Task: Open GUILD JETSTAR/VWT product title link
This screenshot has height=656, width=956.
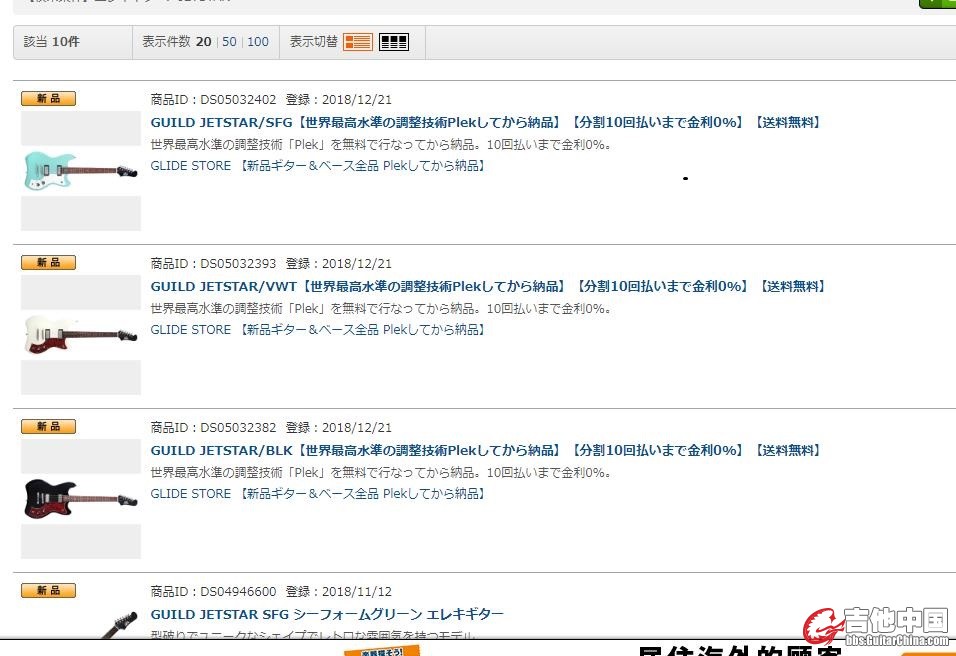Action: [x=488, y=287]
